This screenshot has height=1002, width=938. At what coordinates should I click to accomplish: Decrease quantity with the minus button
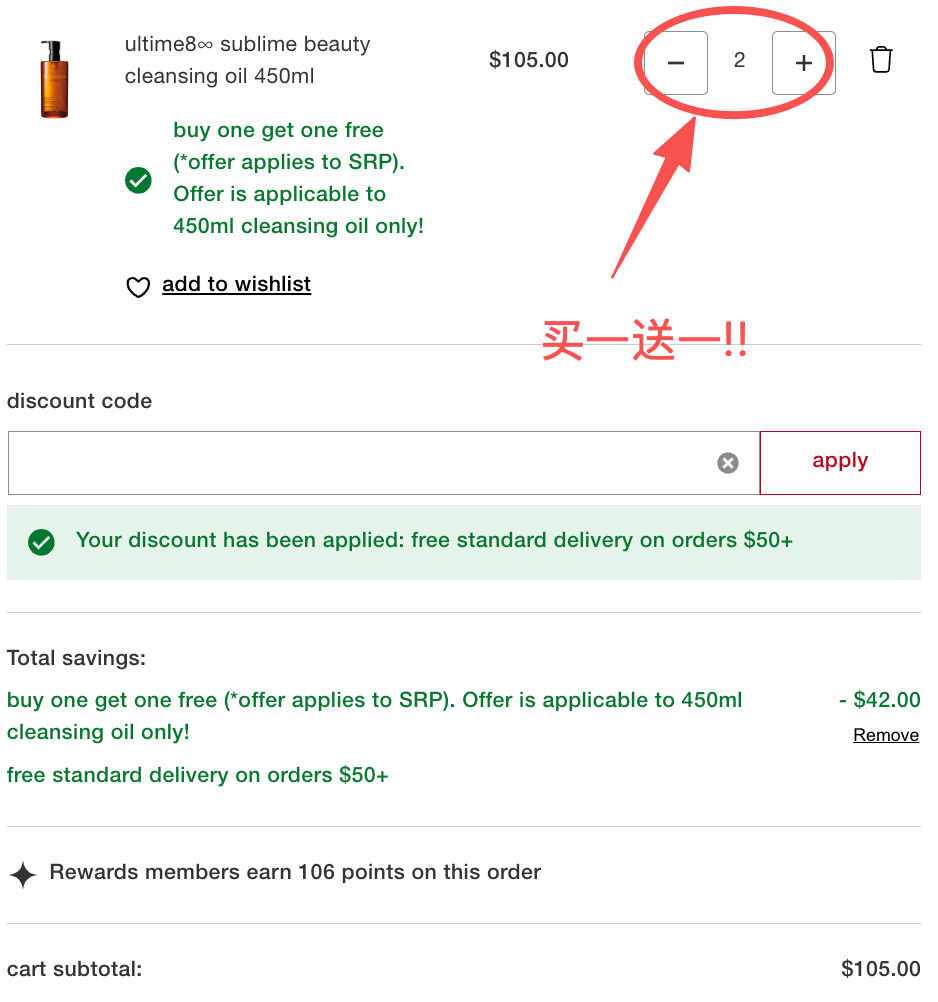pyautogui.click(x=676, y=63)
